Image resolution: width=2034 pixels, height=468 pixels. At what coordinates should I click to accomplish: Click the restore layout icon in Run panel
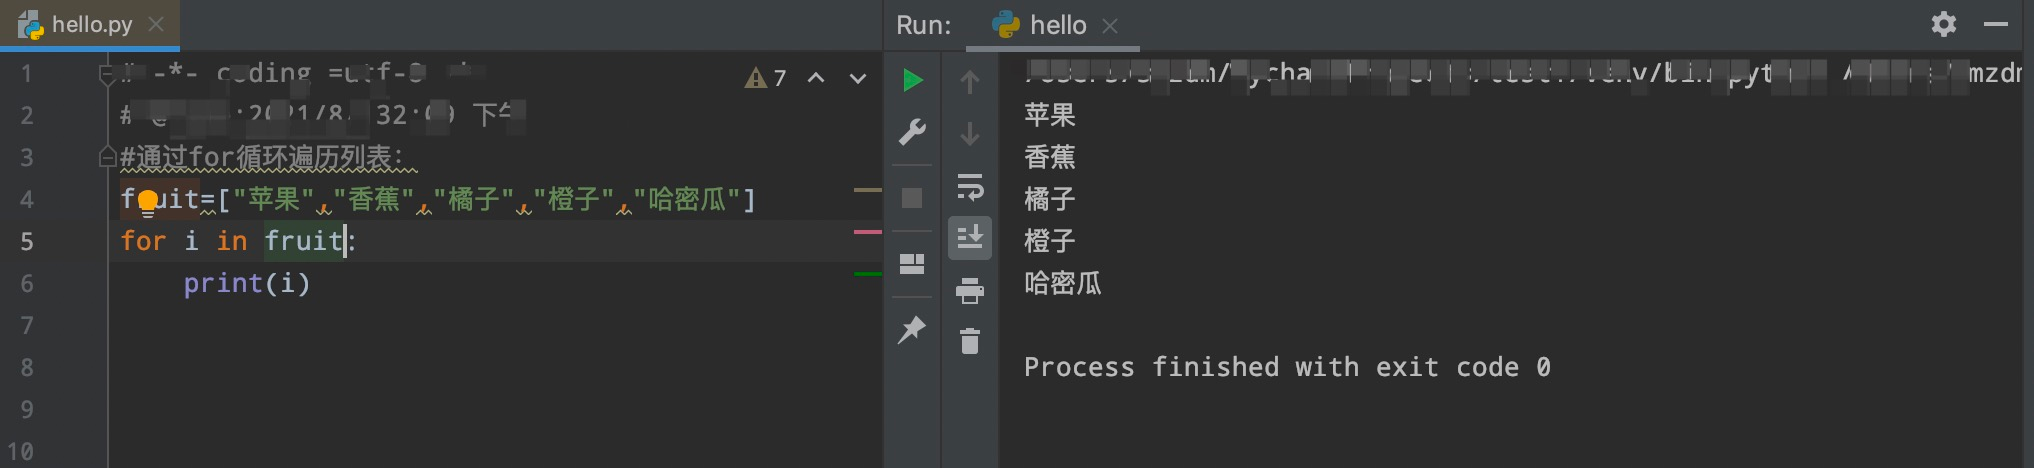[912, 264]
